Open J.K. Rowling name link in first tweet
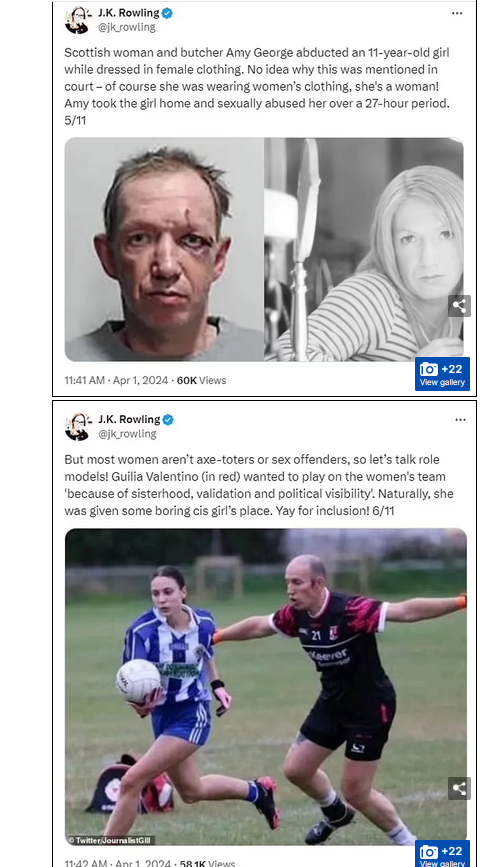 [129, 13]
